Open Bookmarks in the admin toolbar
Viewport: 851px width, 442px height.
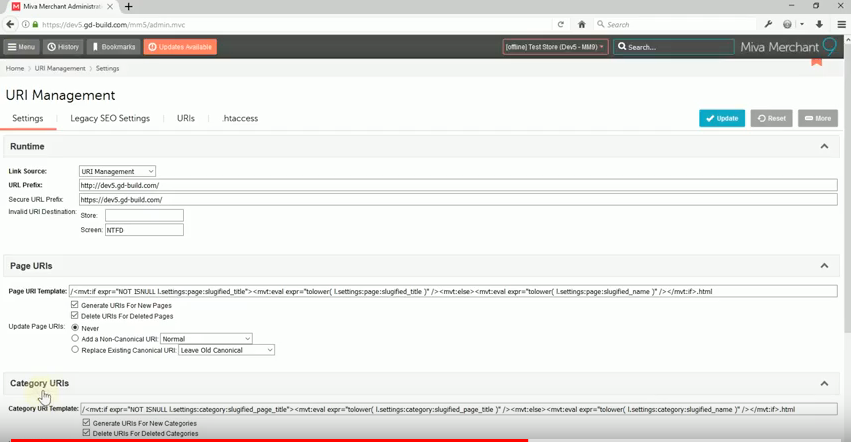[x=113, y=47]
